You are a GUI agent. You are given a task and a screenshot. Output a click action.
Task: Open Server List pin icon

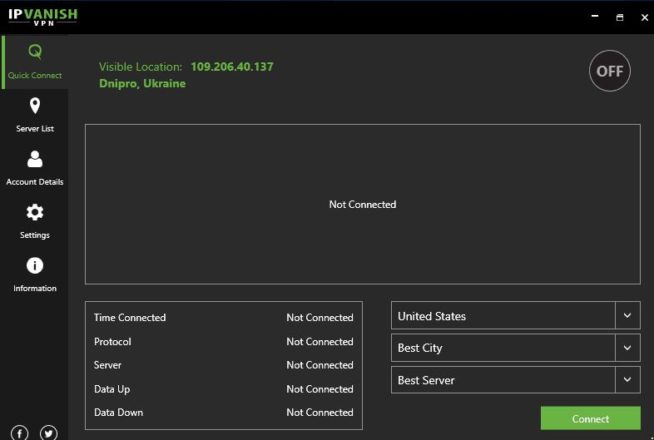pyautogui.click(x=35, y=106)
